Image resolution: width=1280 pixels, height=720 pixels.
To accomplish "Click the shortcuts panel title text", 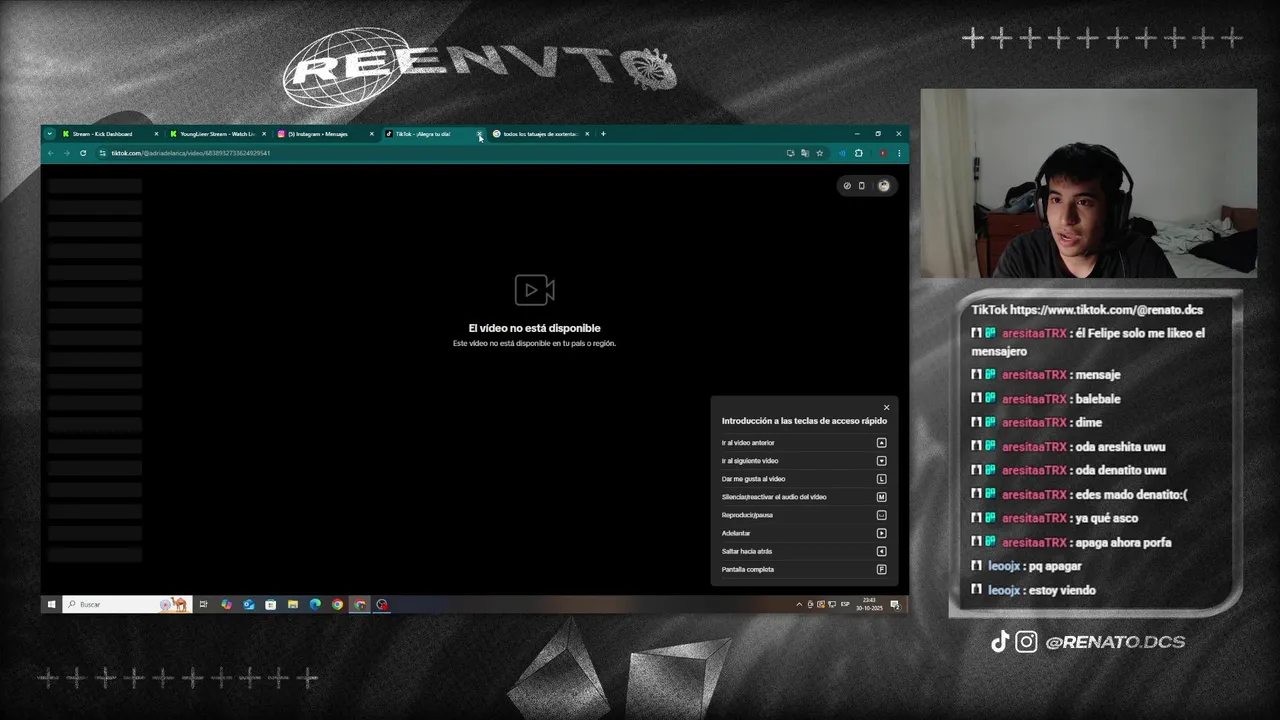I will tap(804, 421).
